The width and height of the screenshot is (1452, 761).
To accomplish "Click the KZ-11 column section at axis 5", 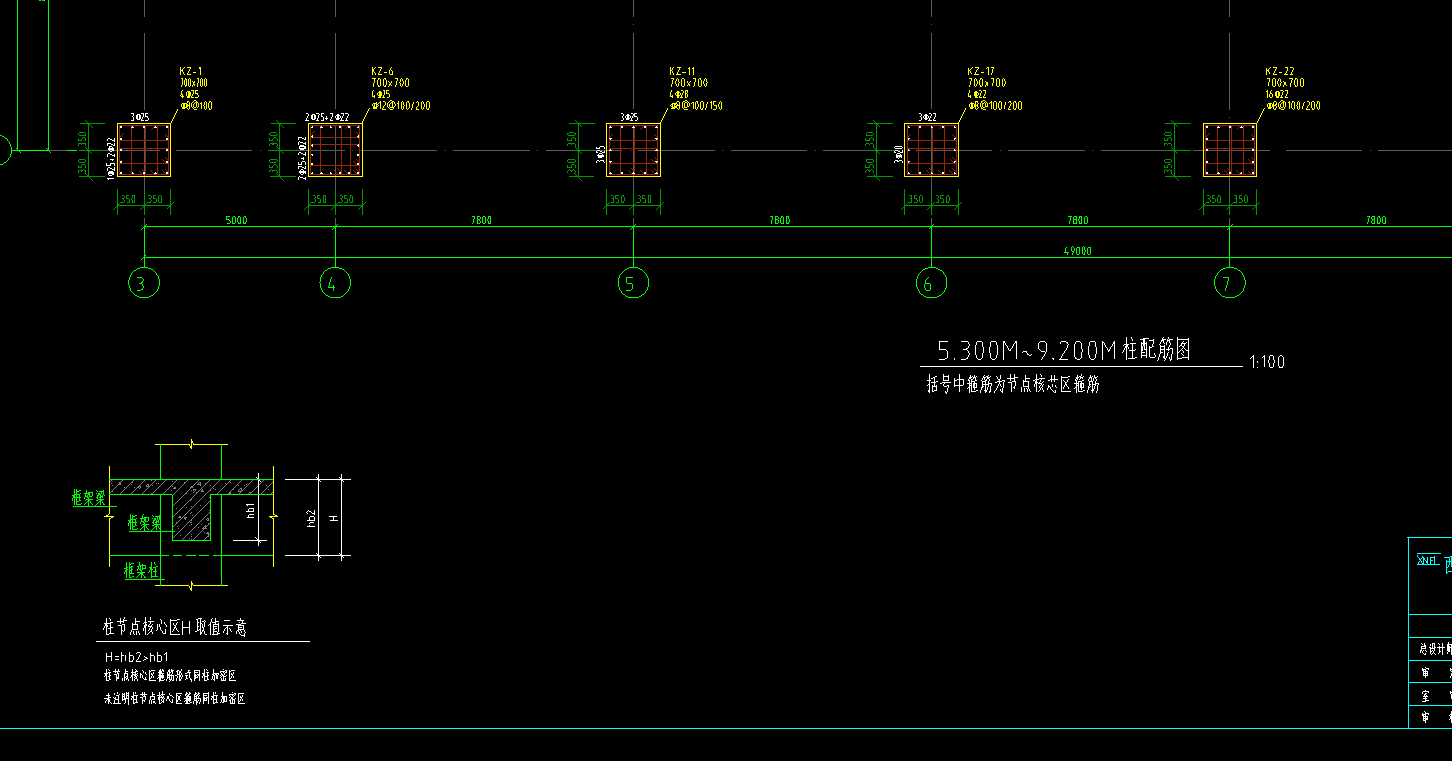I will [x=633, y=150].
